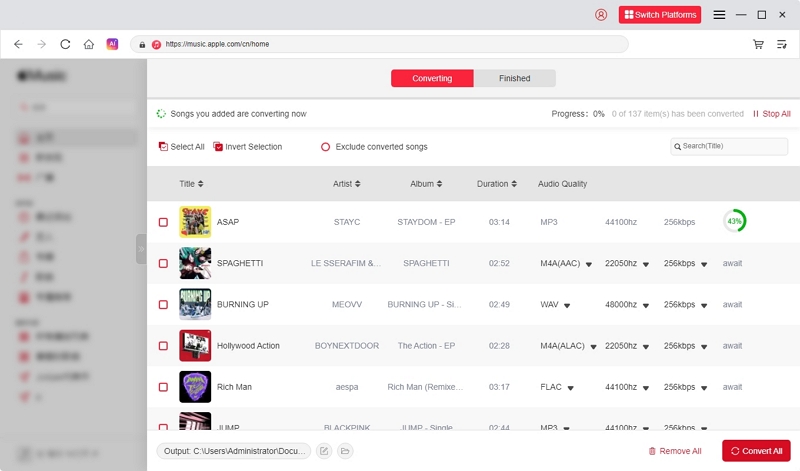This screenshot has height=471, width=800.
Task: Click the search magnifier icon
Action: (x=678, y=146)
